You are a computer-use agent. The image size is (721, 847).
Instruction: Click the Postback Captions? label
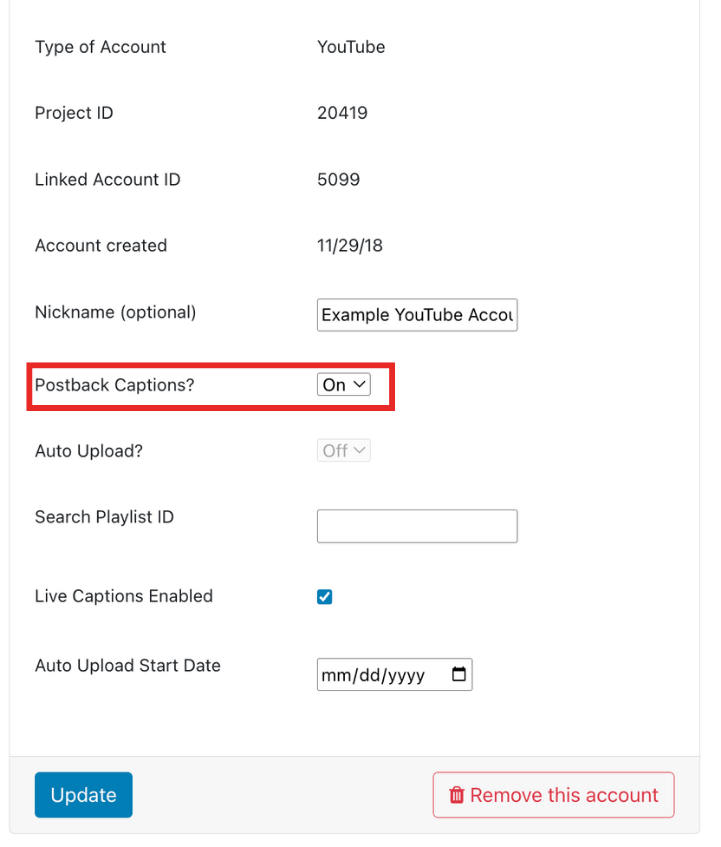[x=114, y=385]
